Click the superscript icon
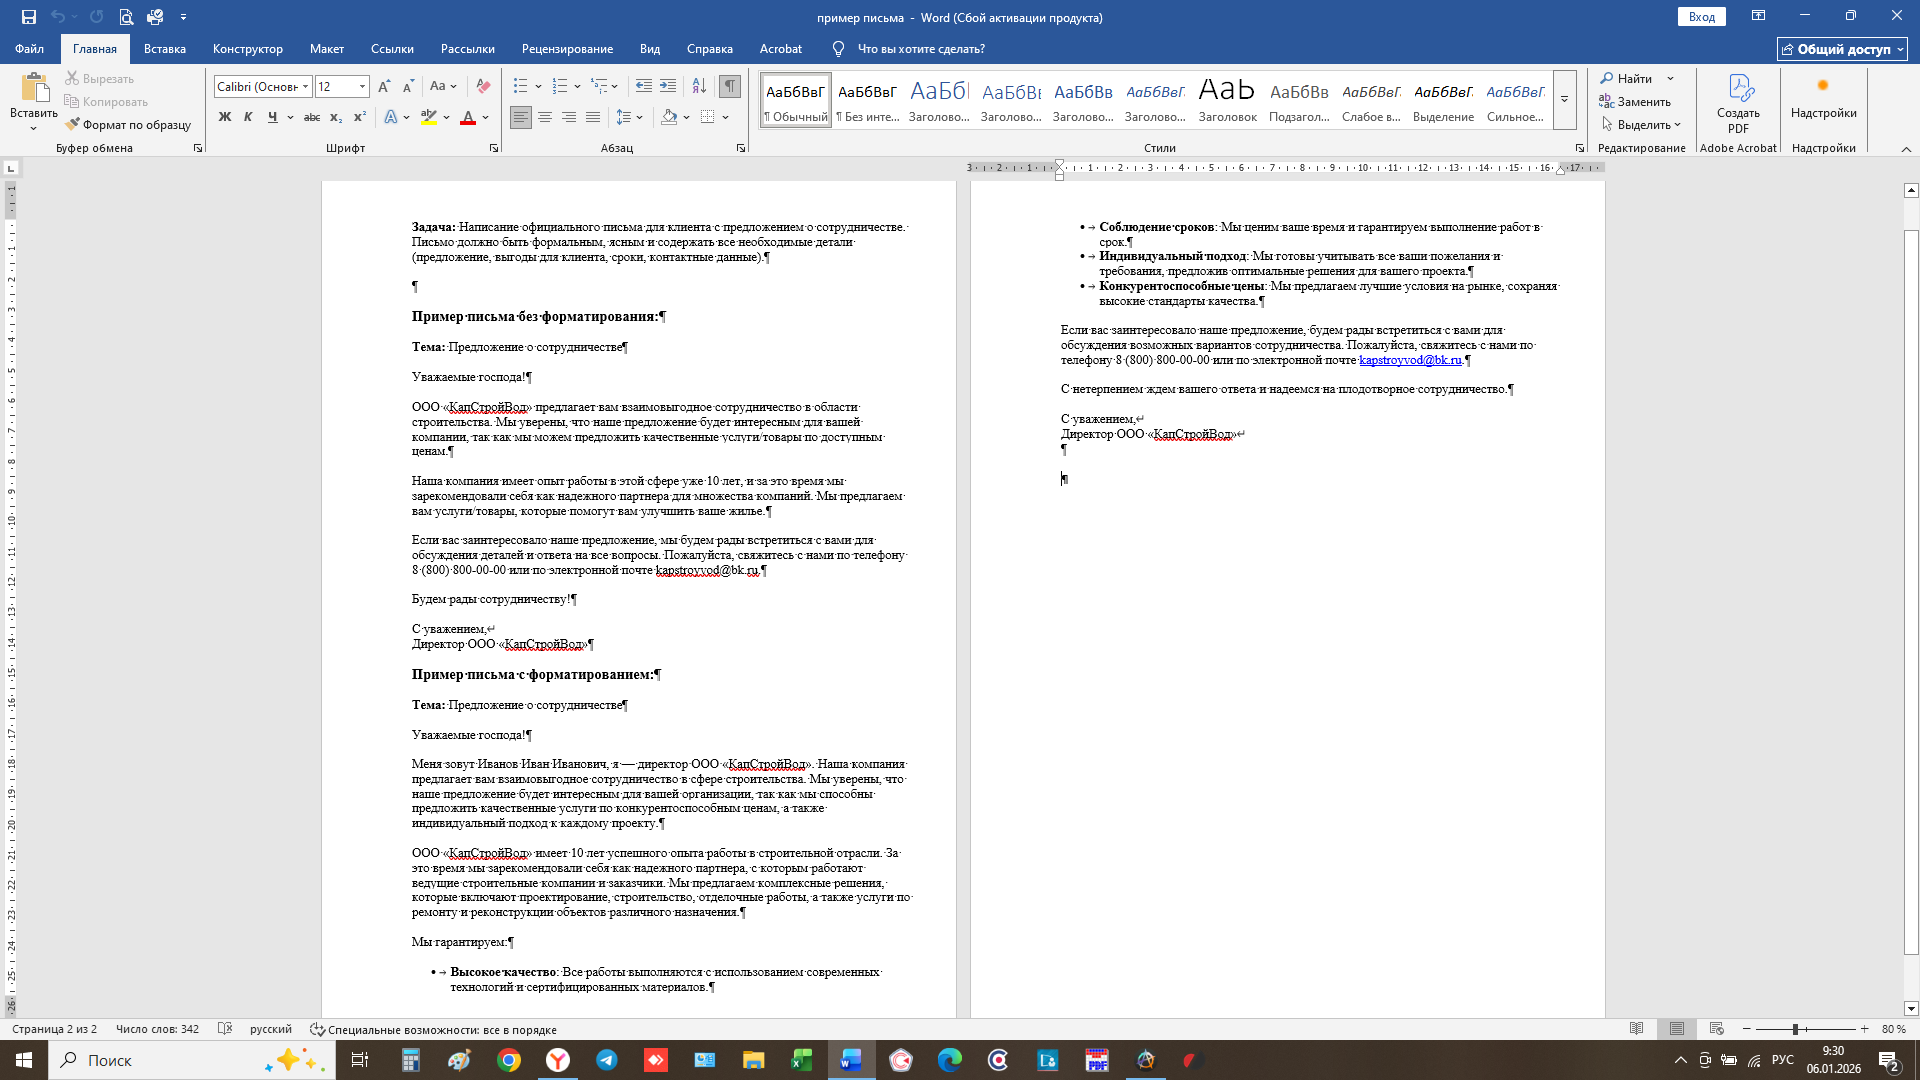Image resolution: width=1920 pixels, height=1080 pixels. (360, 117)
